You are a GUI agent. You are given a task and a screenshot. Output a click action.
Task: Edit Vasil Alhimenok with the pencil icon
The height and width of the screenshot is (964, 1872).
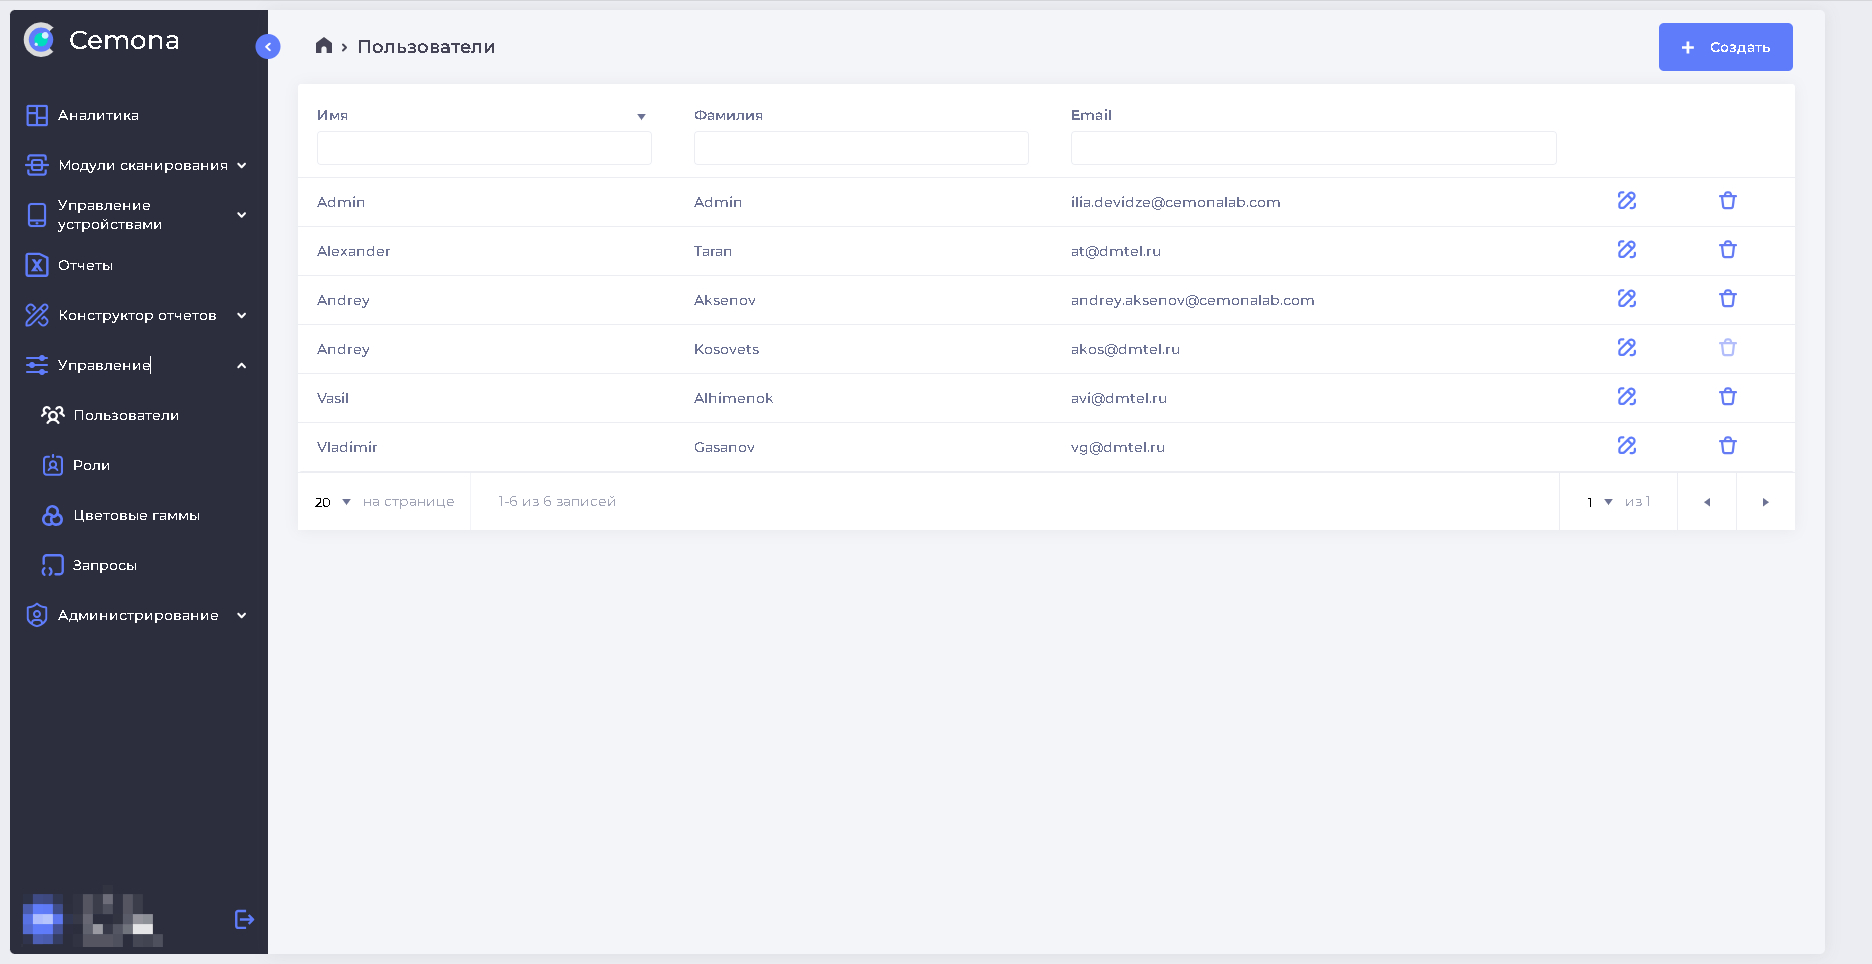[1627, 397]
